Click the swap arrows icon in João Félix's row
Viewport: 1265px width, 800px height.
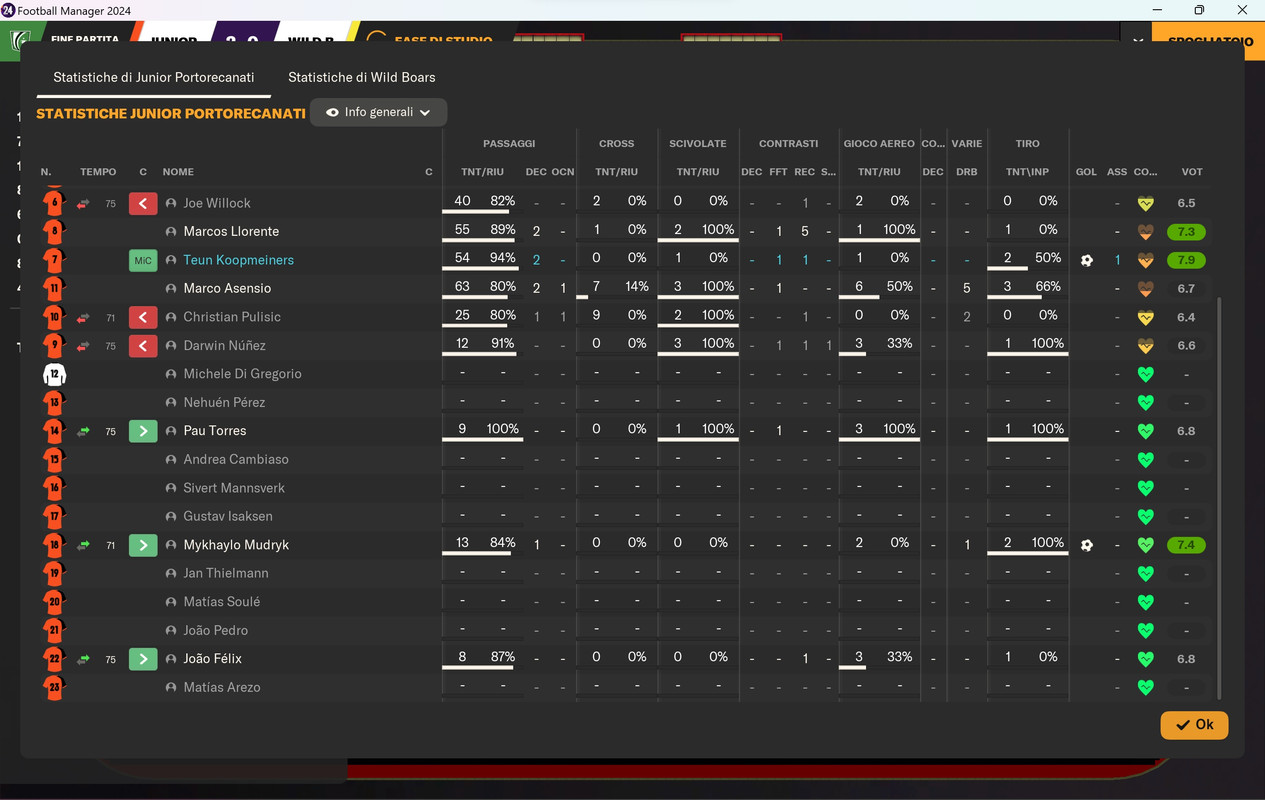[83, 659]
